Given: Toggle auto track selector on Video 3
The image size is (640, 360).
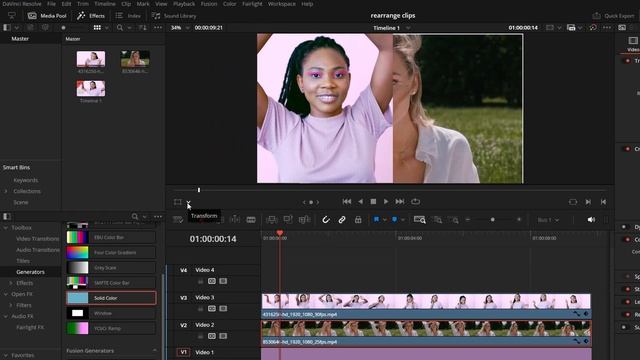Looking at the screenshot, I should pos(212,309).
